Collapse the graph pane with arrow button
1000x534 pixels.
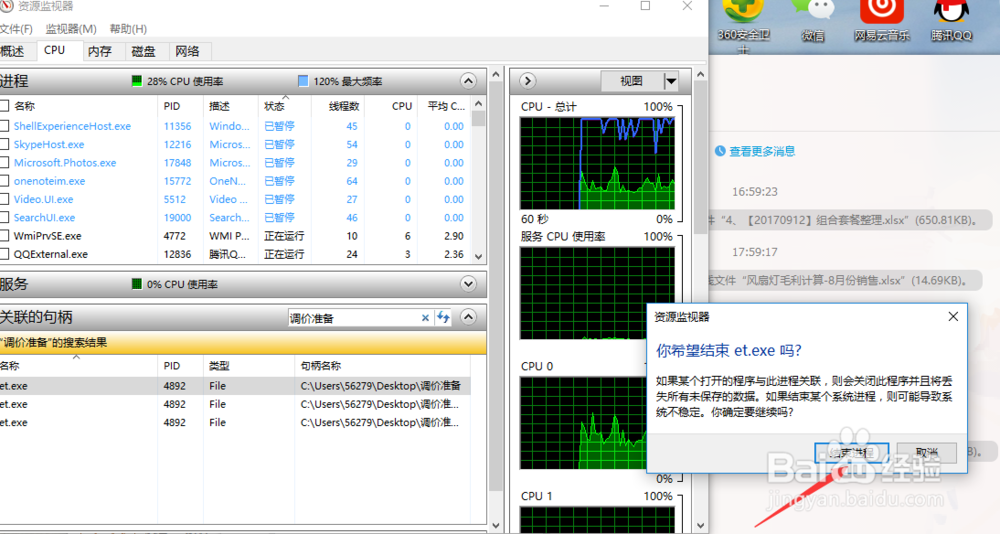click(x=527, y=81)
